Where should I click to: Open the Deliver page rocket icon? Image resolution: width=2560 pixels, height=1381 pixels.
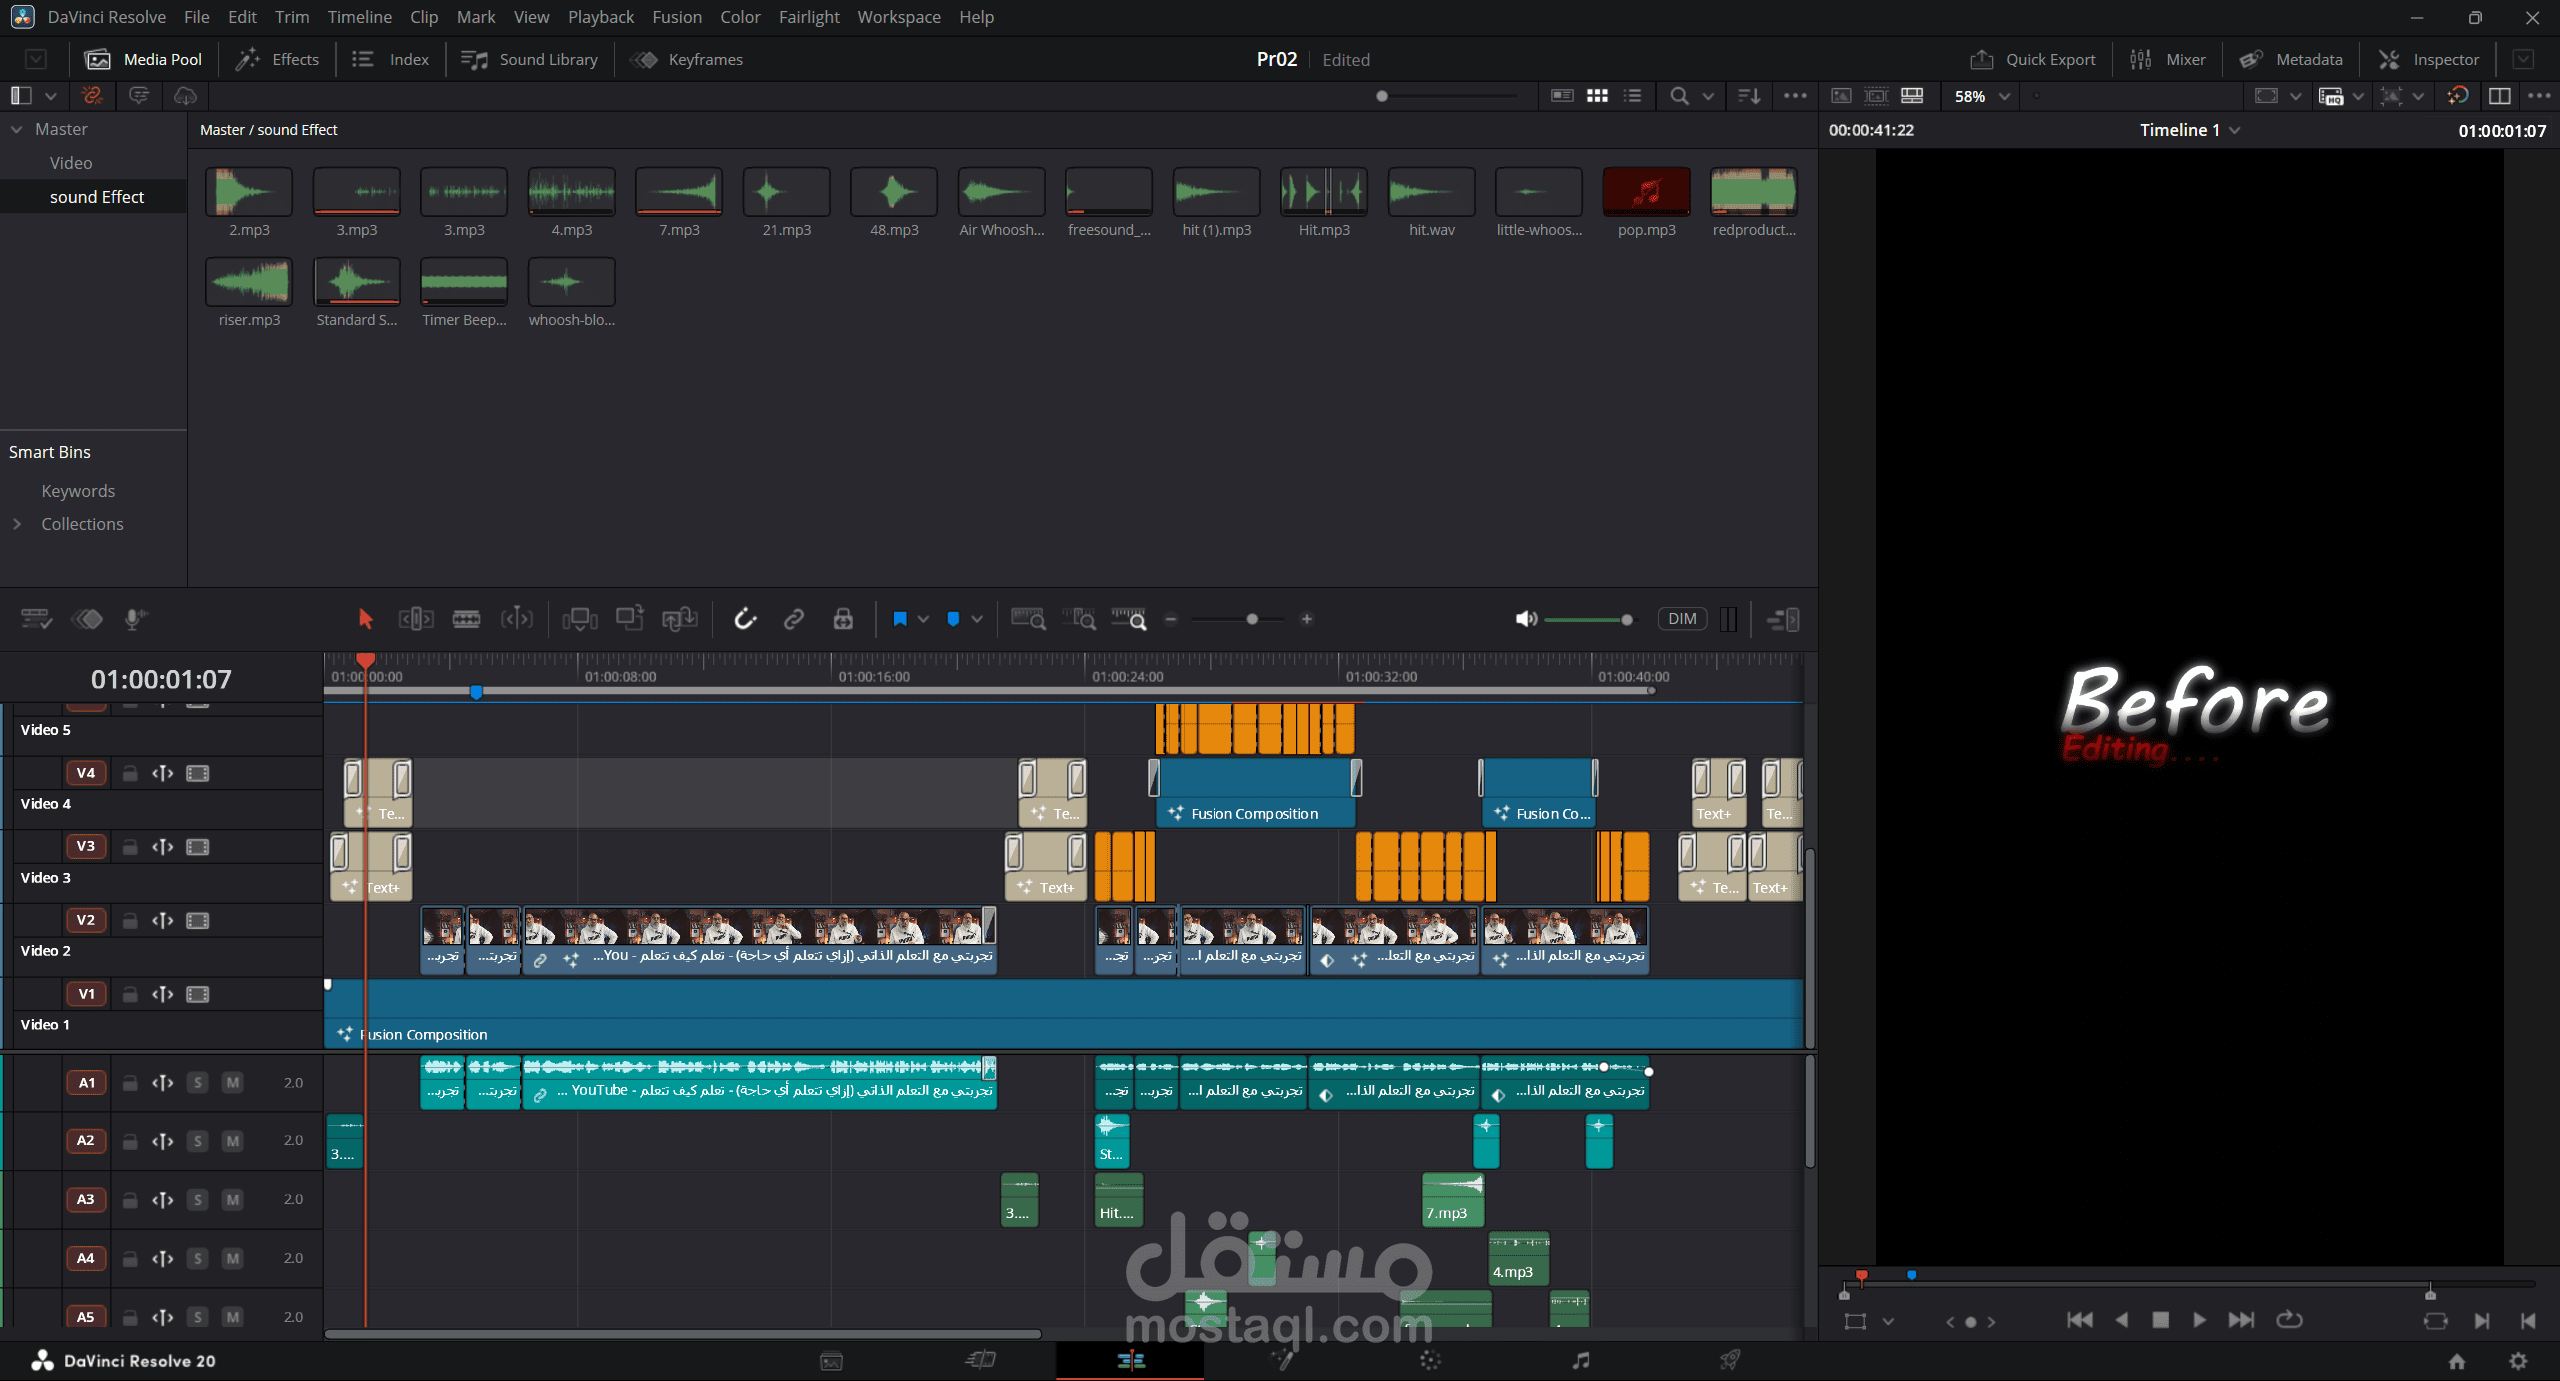[1730, 1360]
